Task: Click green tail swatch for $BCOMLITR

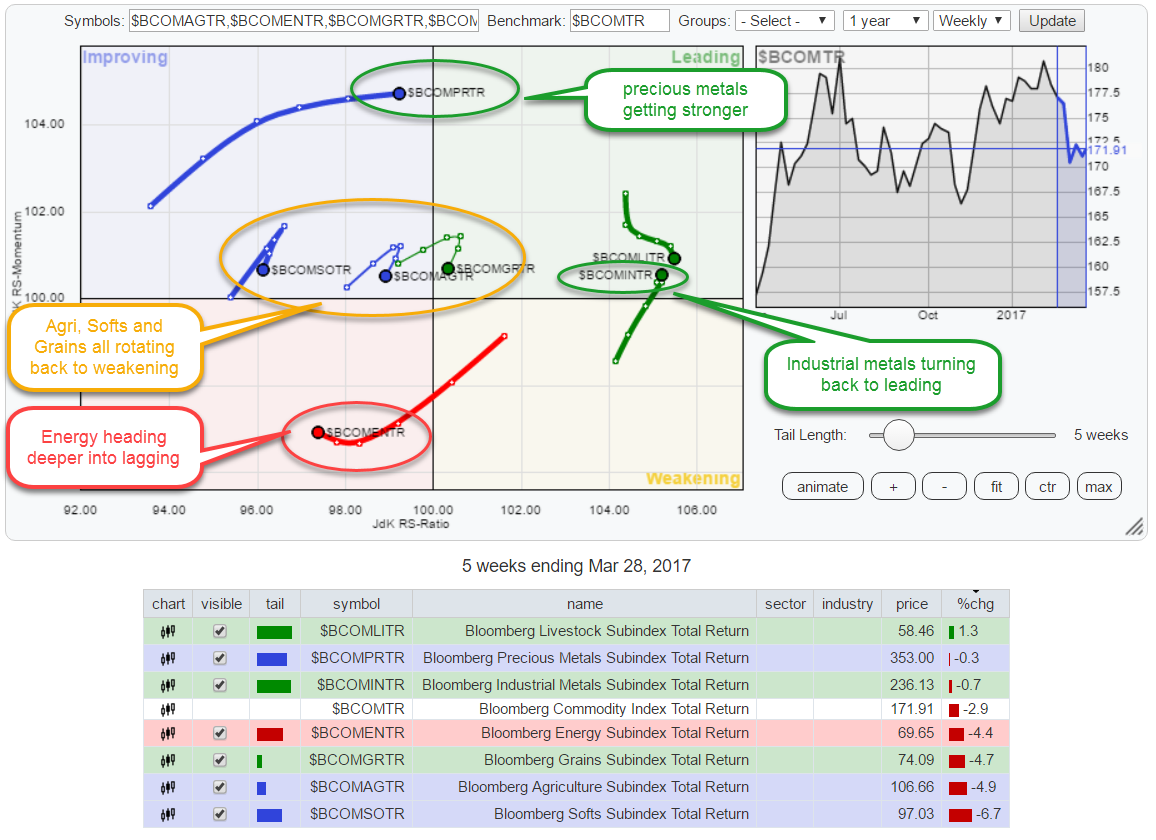Action: tap(274, 632)
